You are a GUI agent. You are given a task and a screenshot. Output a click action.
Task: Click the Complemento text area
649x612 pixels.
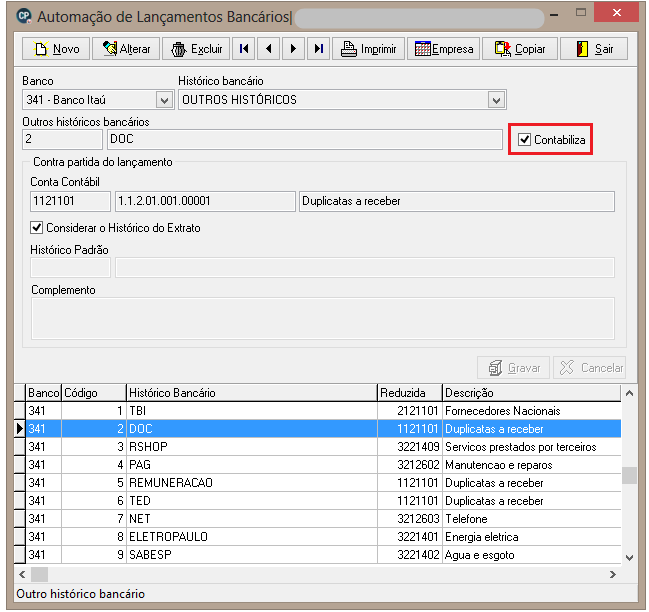[323, 319]
